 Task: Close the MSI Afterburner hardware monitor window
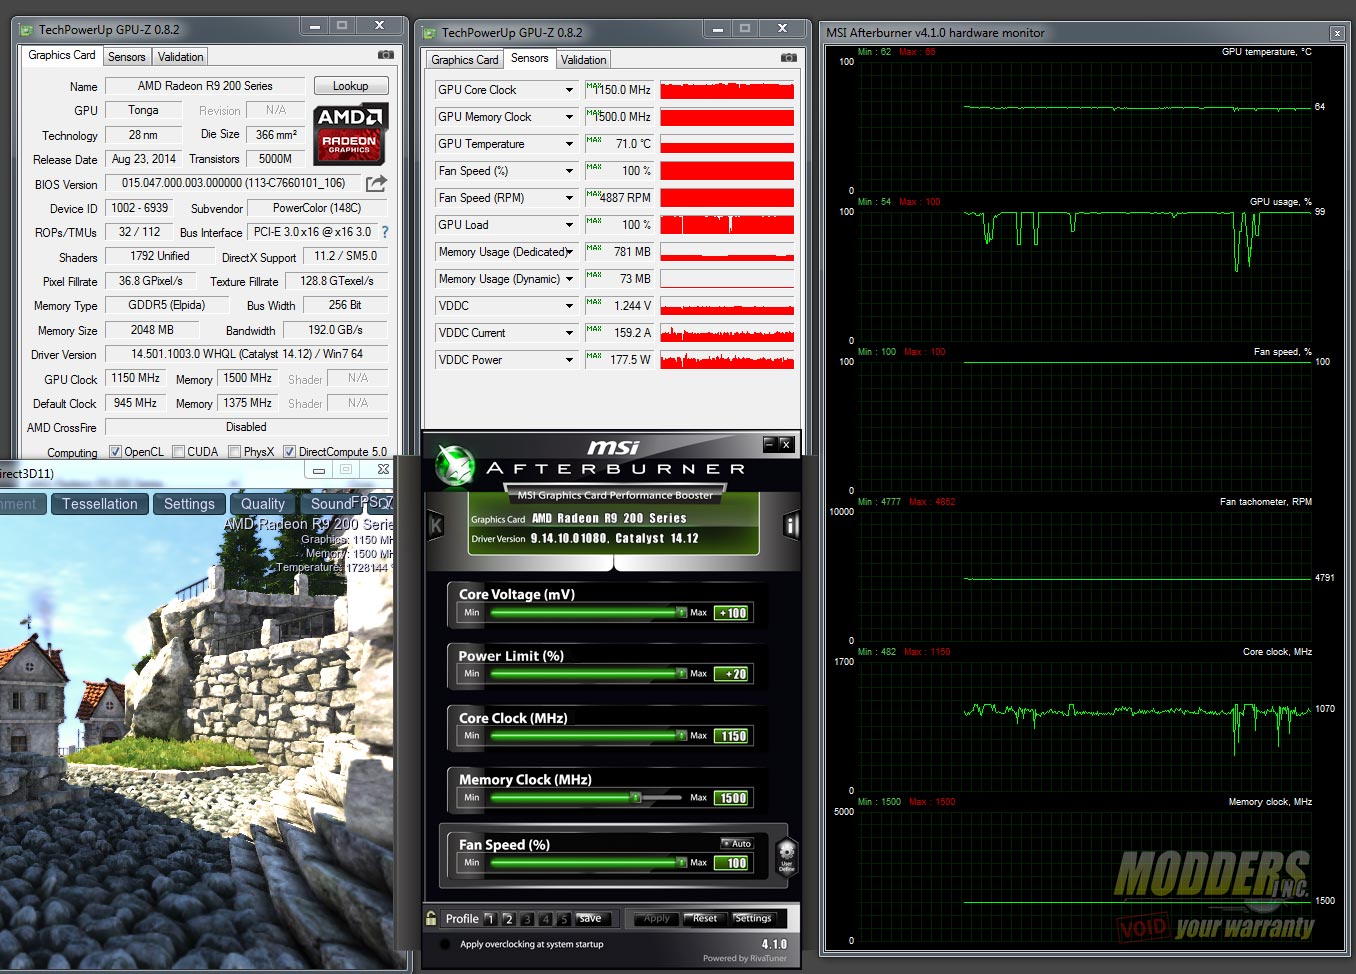pyautogui.click(x=1337, y=33)
